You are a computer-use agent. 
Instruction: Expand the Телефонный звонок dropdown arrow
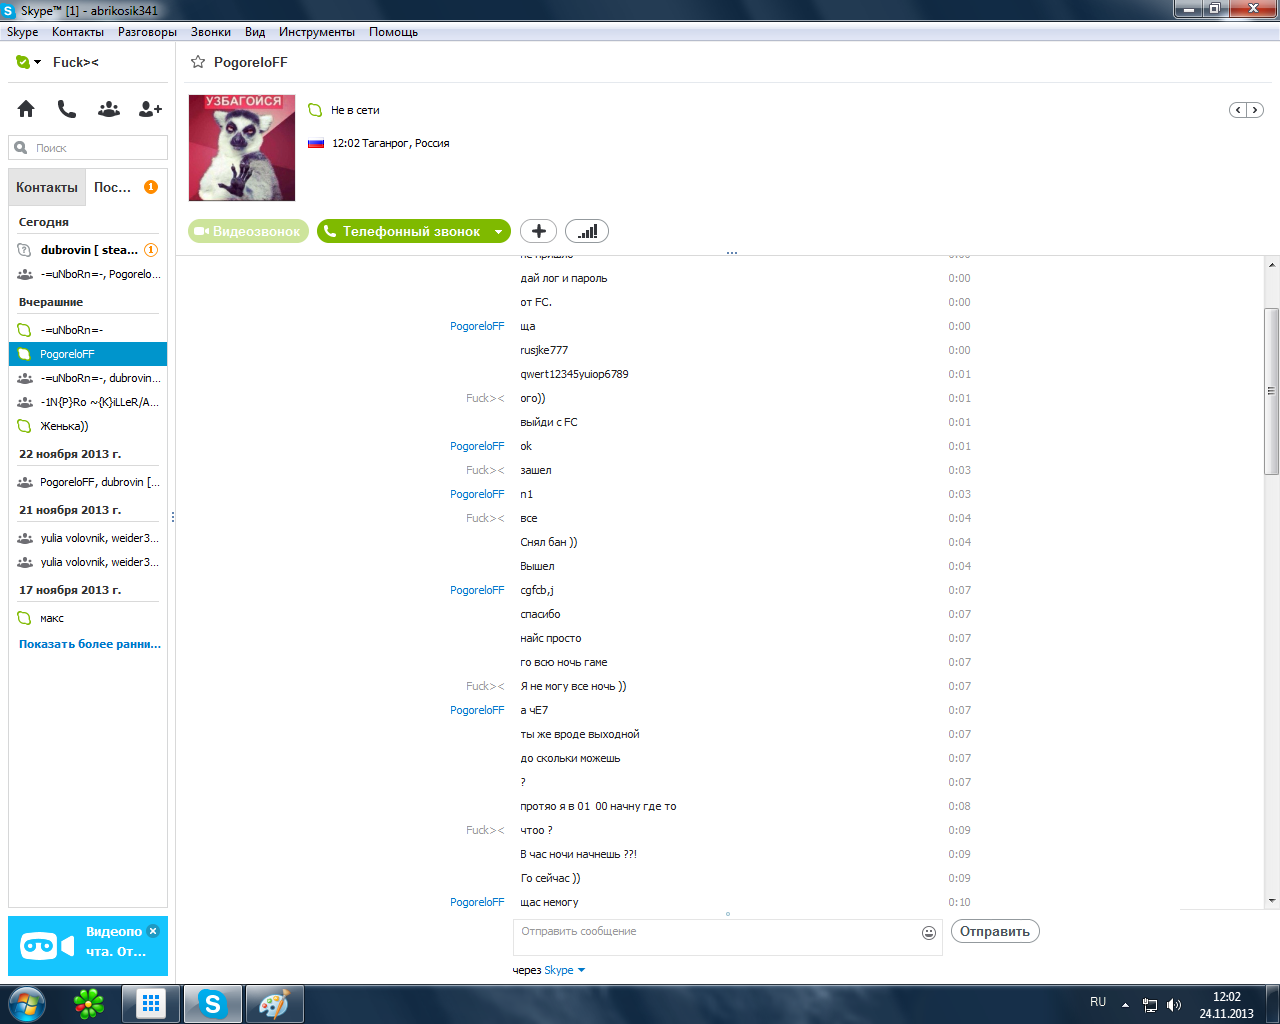[498, 231]
